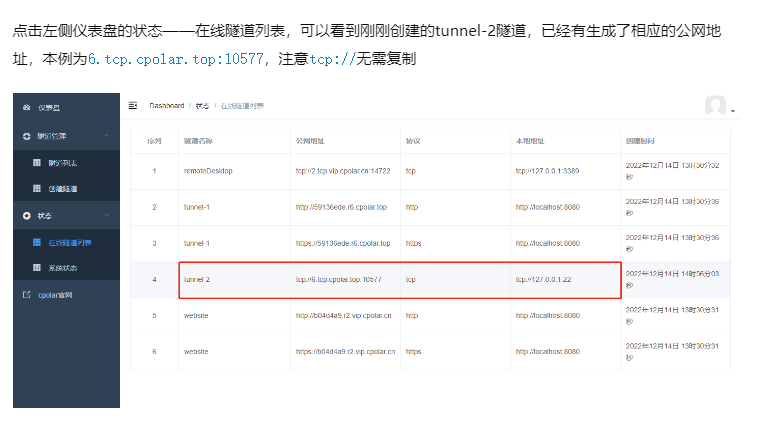Click the grid icon beside 创建隧道

coord(37,188)
